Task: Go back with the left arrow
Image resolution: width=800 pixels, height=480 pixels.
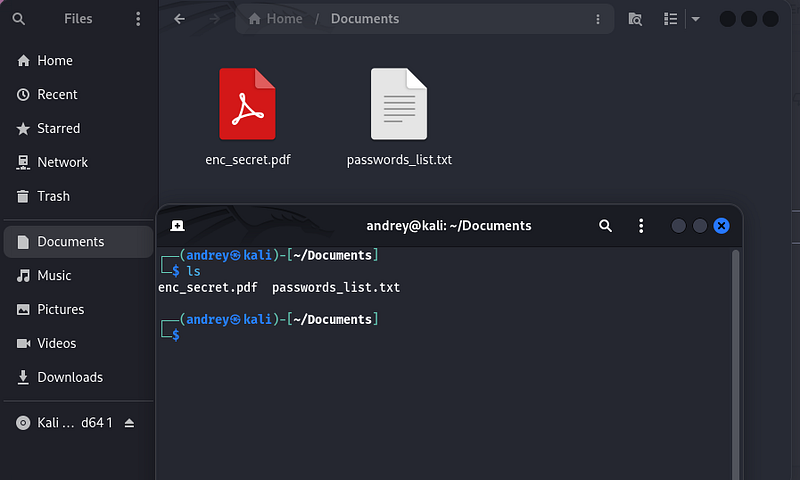Action: click(179, 19)
